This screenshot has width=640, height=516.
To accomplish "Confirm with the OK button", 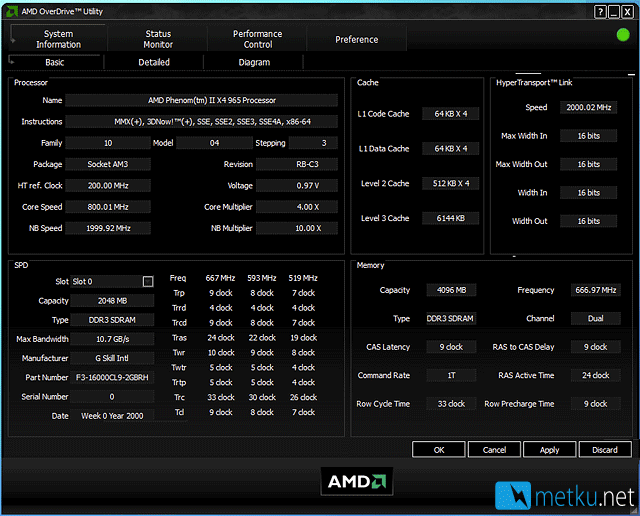I will (439, 449).
